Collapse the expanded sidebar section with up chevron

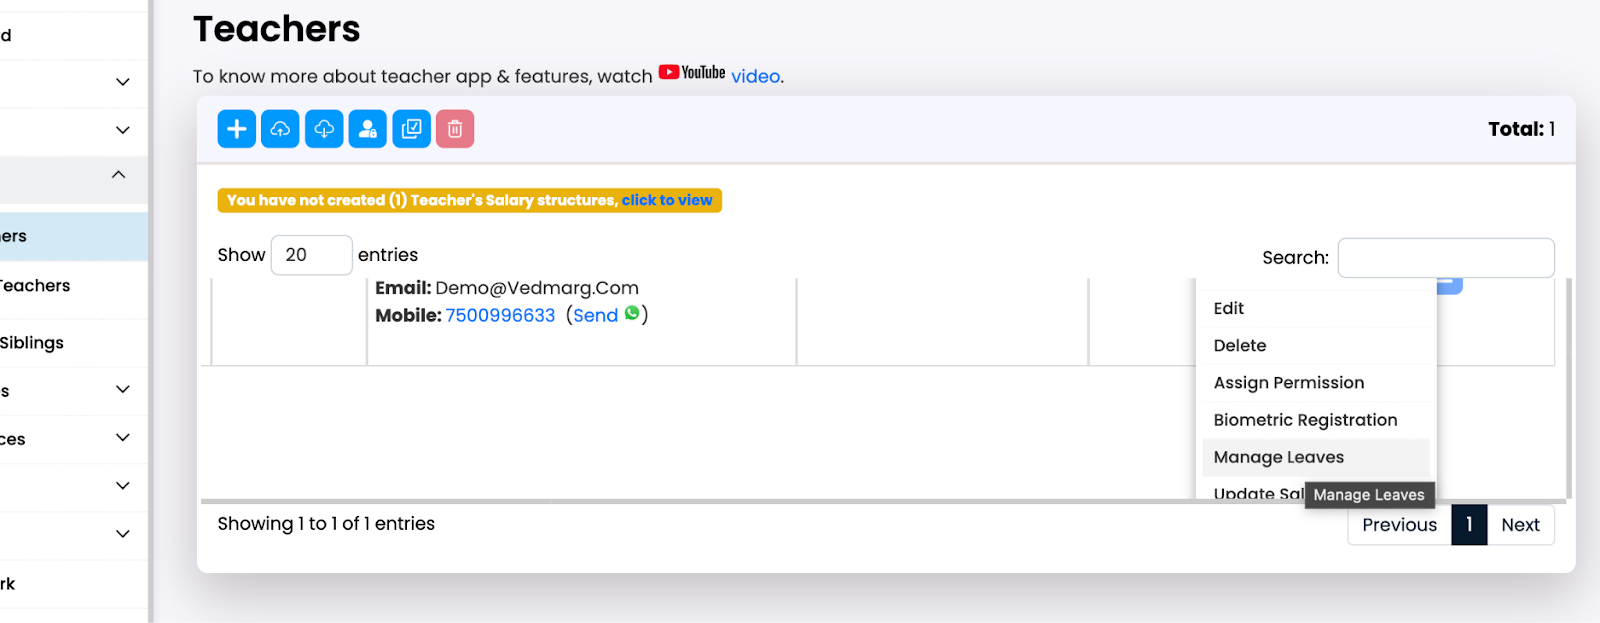click(x=119, y=175)
